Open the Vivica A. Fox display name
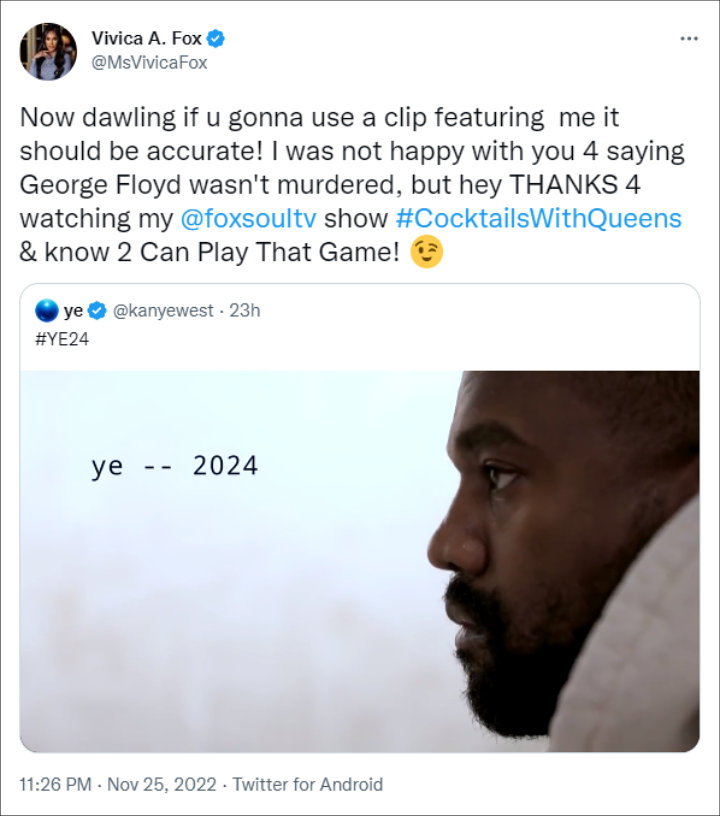 [x=147, y=40]
